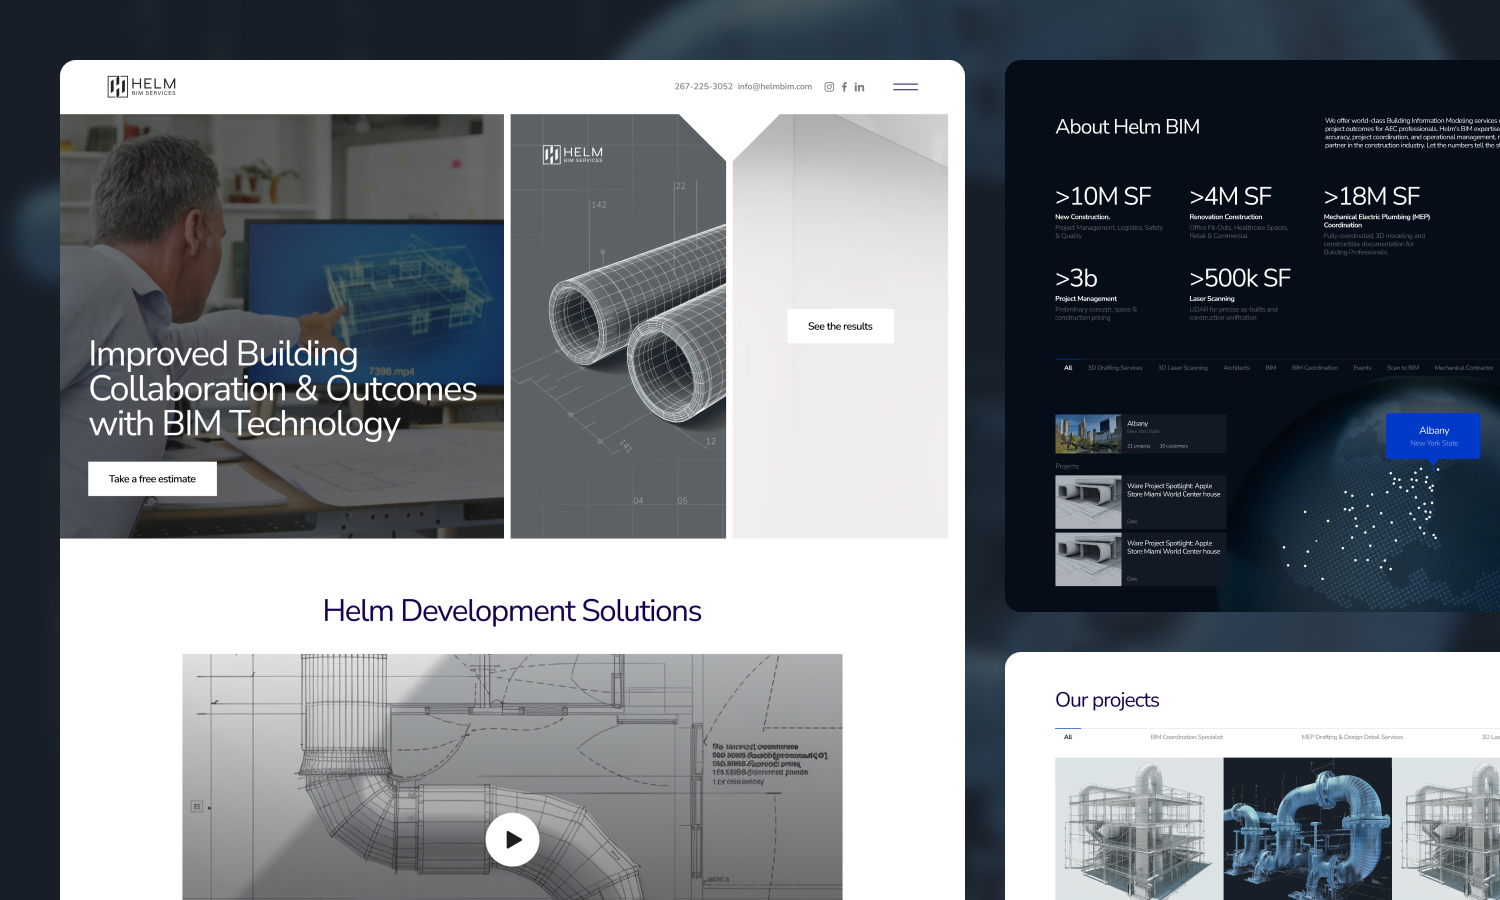The width and height of the screenshot is (1500, 900).
Task: Select the LinkedIn icon
Action: pos(859,87)
